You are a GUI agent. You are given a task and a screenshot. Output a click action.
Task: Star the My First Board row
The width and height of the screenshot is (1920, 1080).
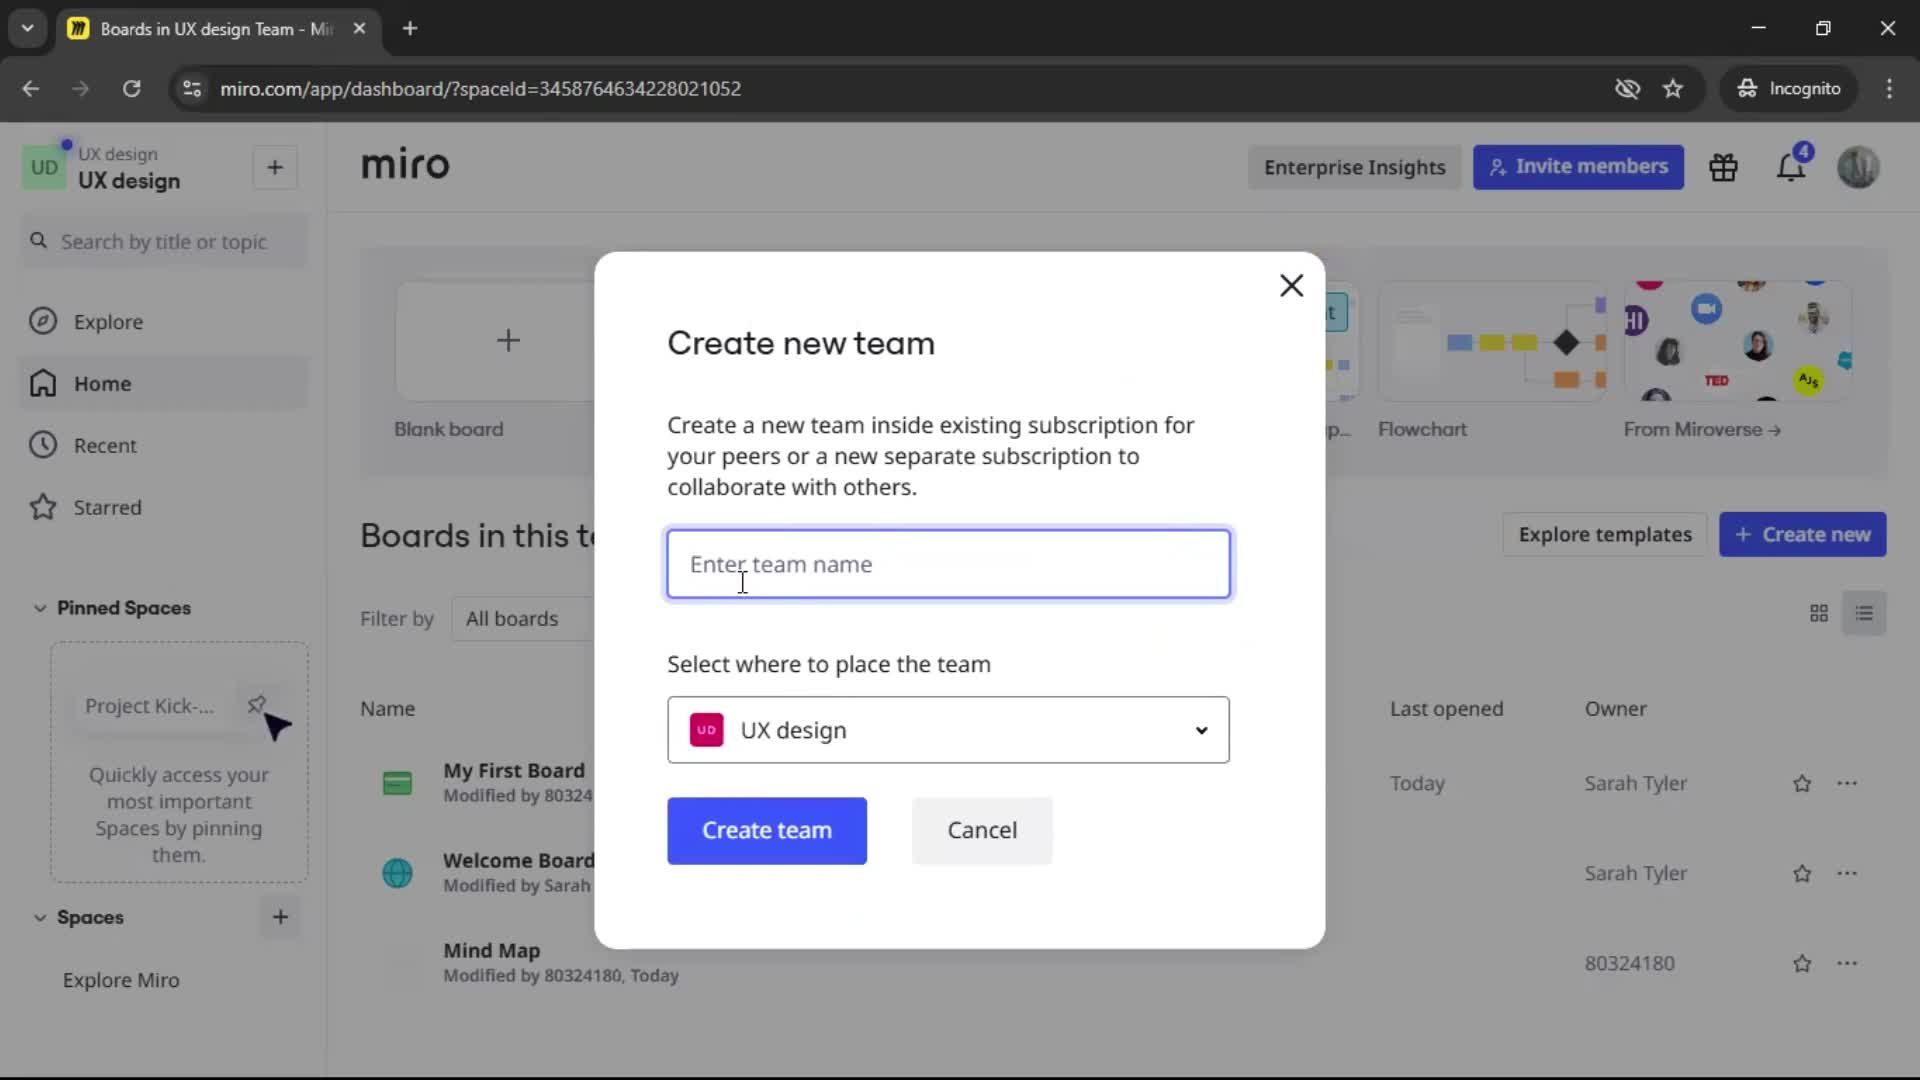1802,784
